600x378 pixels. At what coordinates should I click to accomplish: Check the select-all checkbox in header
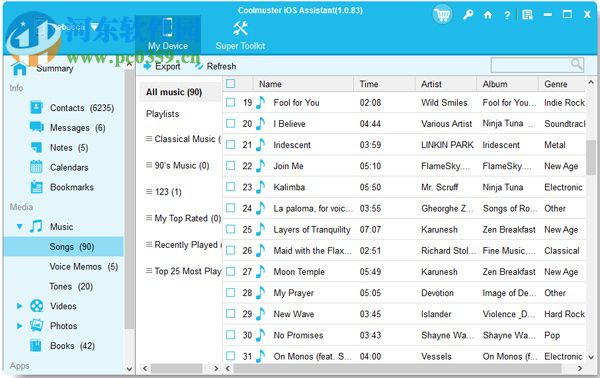(x=230, y=83)
